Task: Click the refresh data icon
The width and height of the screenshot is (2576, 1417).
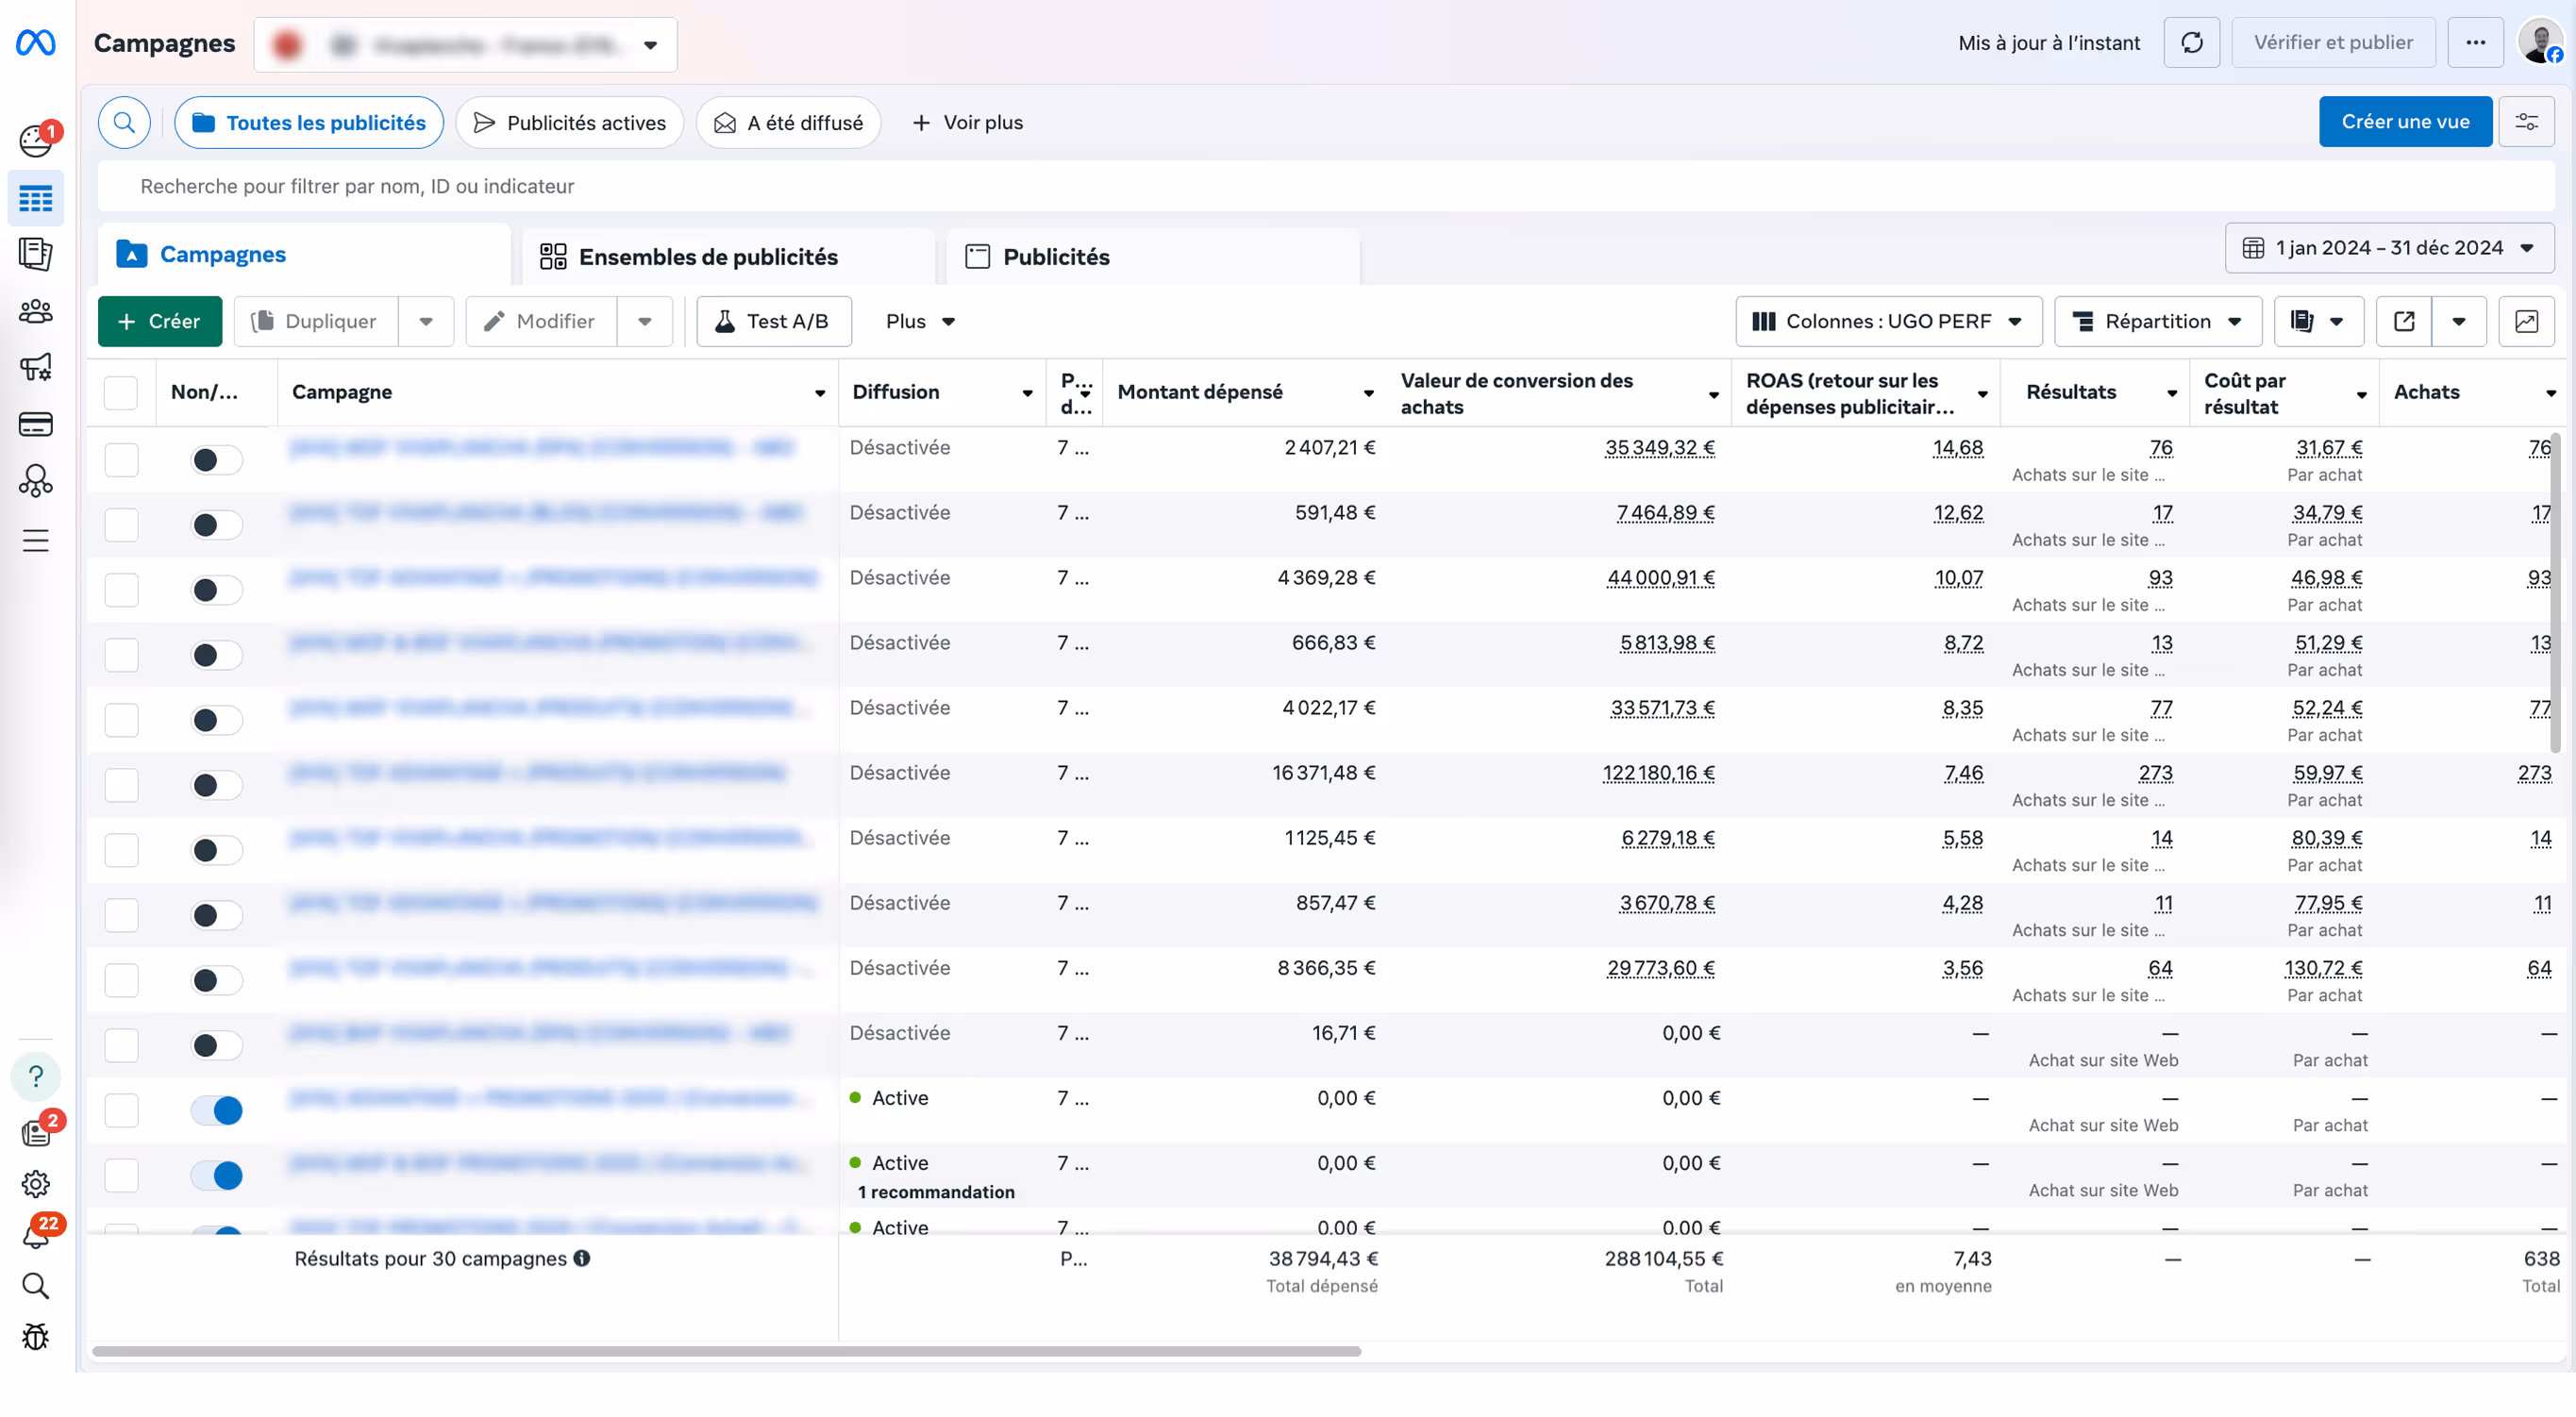Action: point(2191,43)
